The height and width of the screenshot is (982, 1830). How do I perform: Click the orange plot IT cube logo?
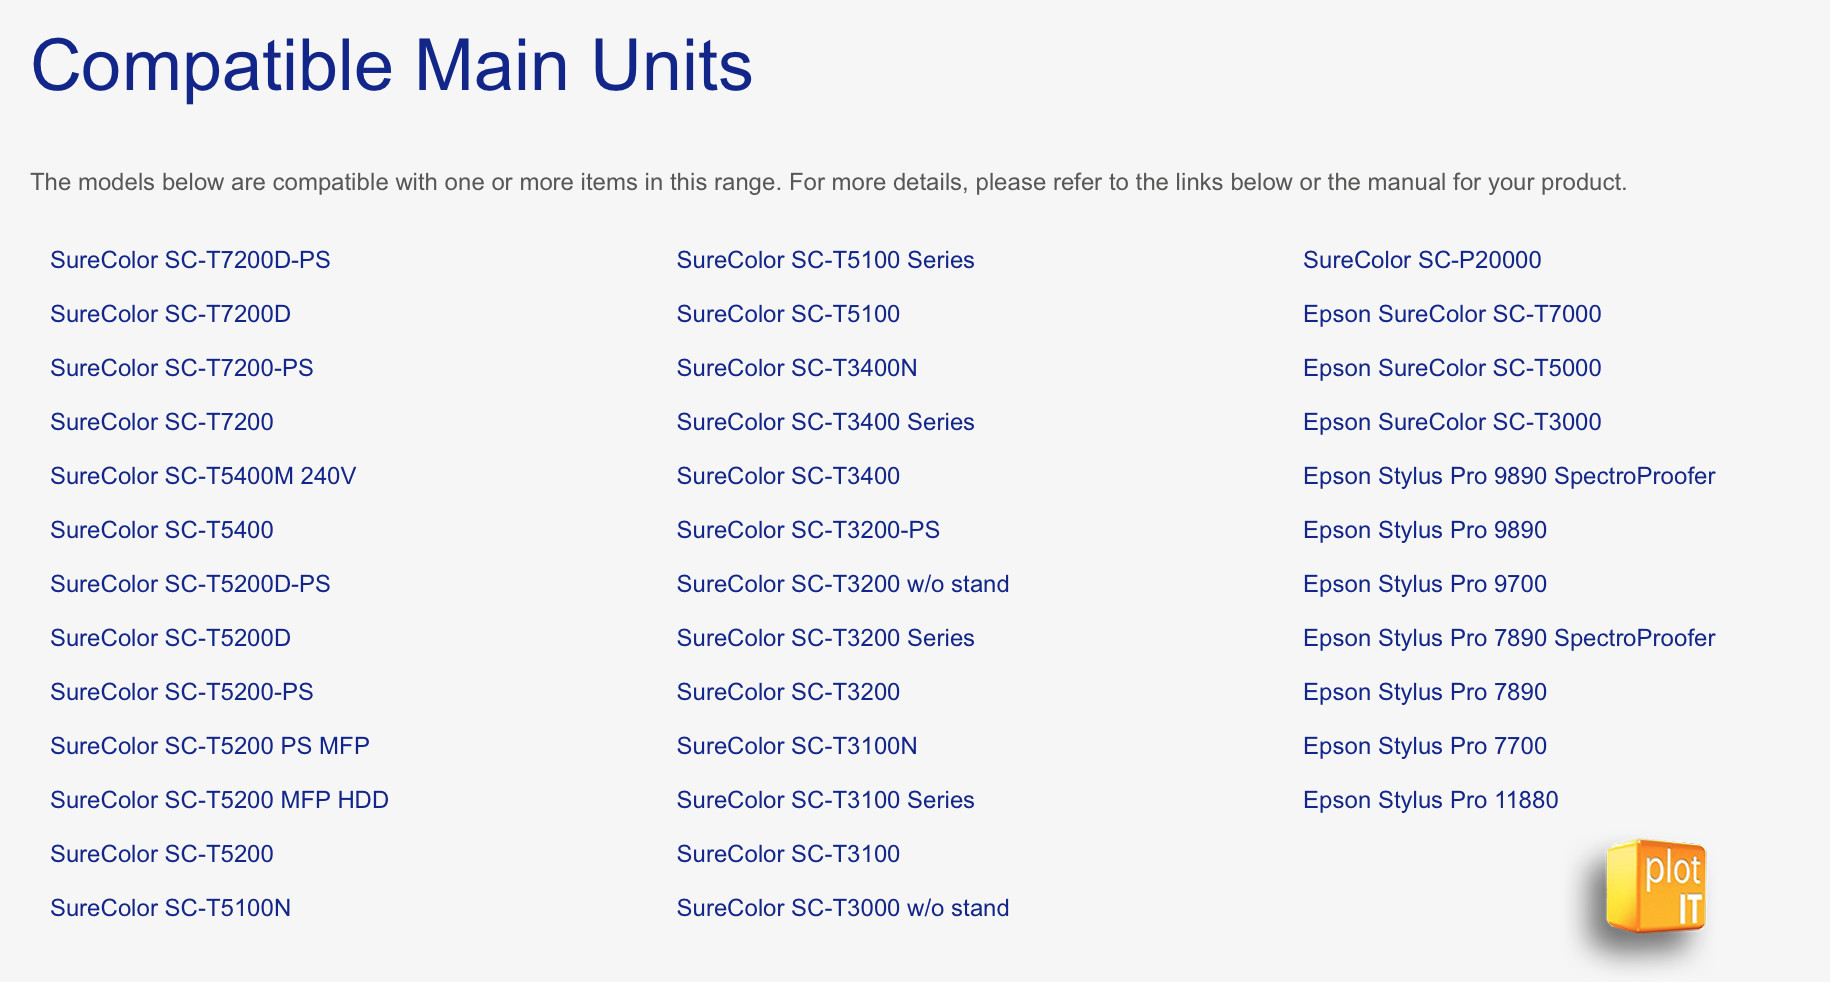coord(1655,887)
